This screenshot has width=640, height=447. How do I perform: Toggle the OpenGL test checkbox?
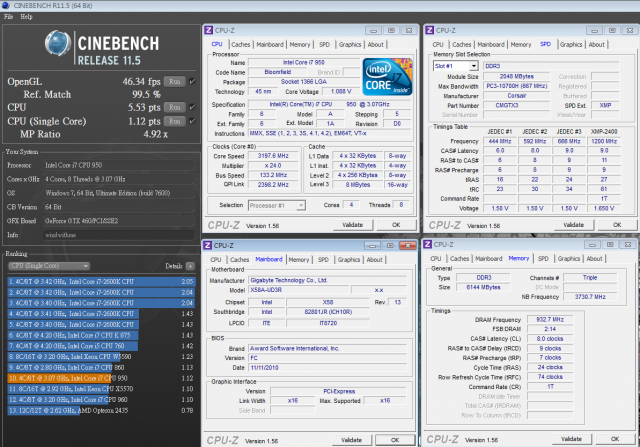point(193,81)
